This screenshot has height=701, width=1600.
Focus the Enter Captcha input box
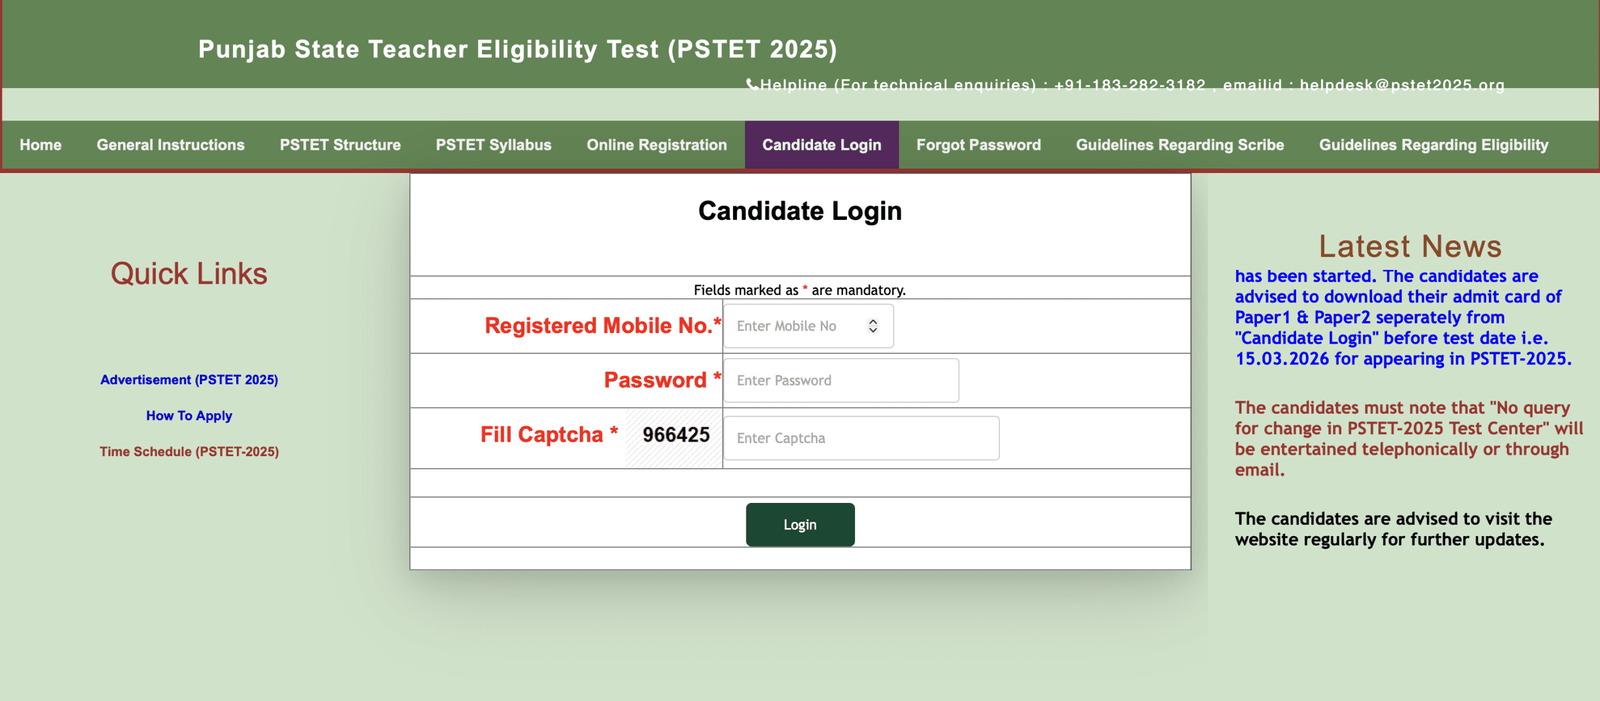(x=860, y=438)
